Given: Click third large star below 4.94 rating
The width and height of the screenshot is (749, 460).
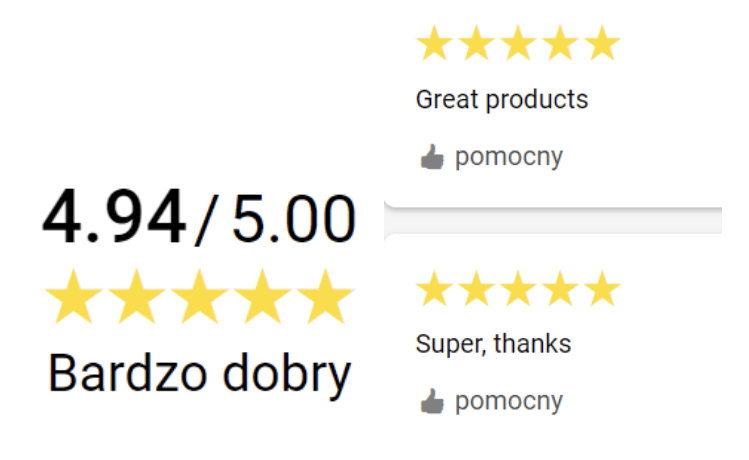Looking at the screenshot, I should [x=200, y=298].
